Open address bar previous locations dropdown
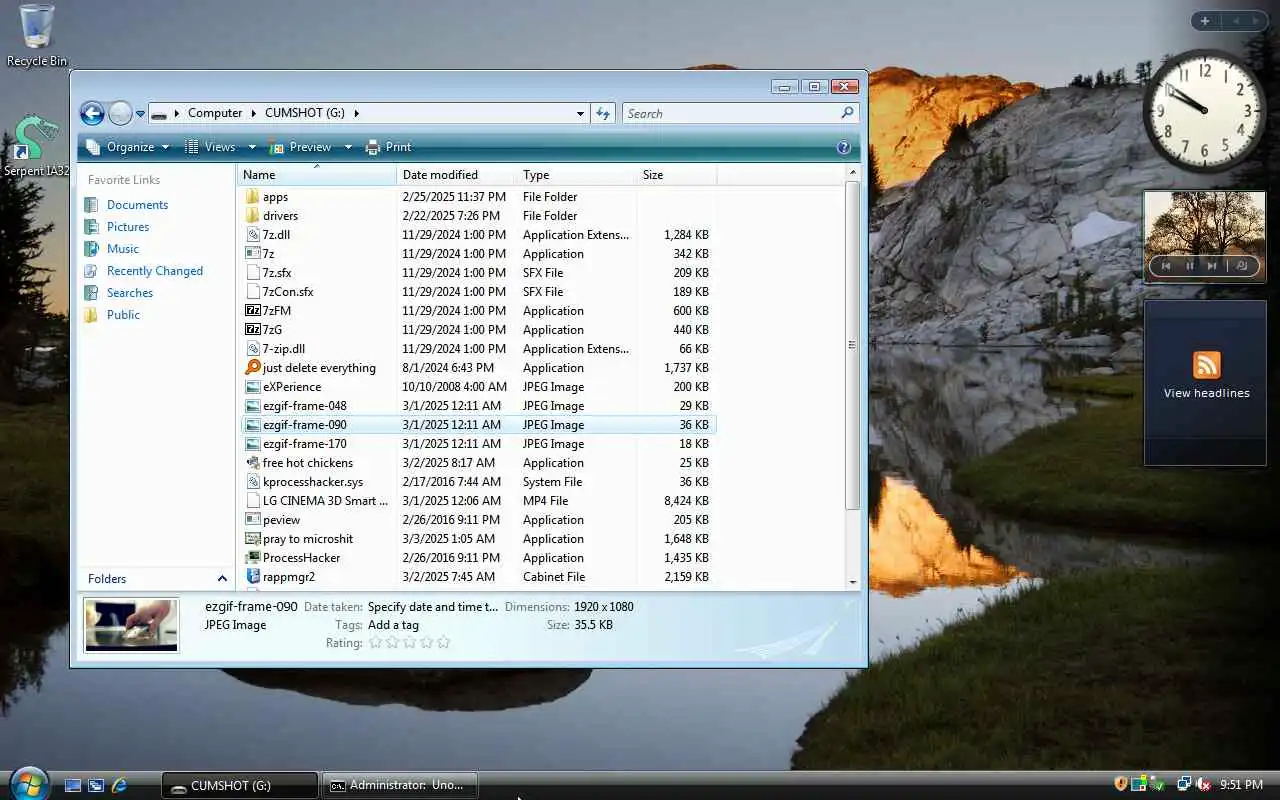Image resolution: width=1280 pixels, height=800 pixels. pos(580,113)
